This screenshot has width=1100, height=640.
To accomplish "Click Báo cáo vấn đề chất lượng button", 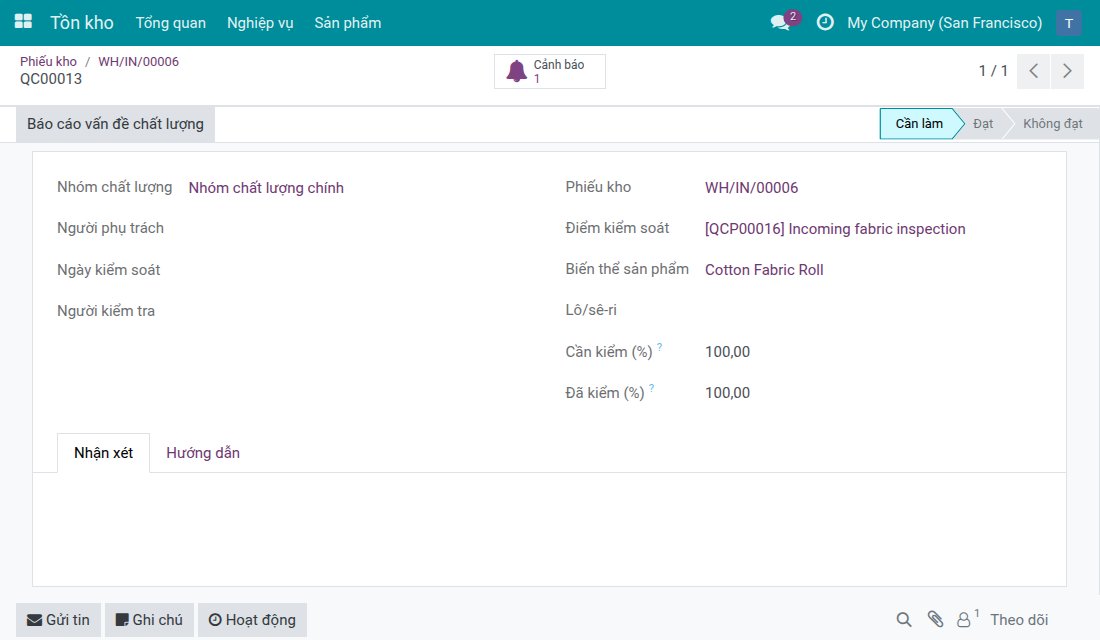I will (x=116, y=124).
